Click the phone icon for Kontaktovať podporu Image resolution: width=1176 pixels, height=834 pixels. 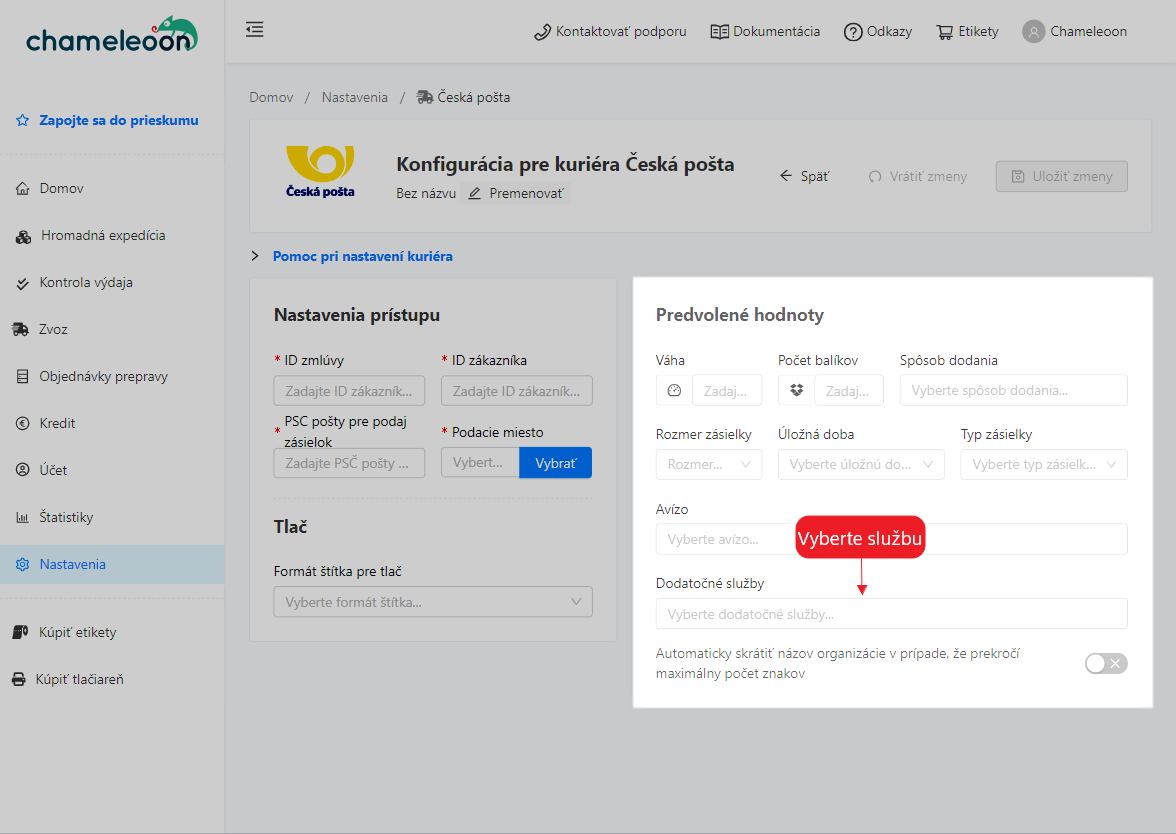543,32
